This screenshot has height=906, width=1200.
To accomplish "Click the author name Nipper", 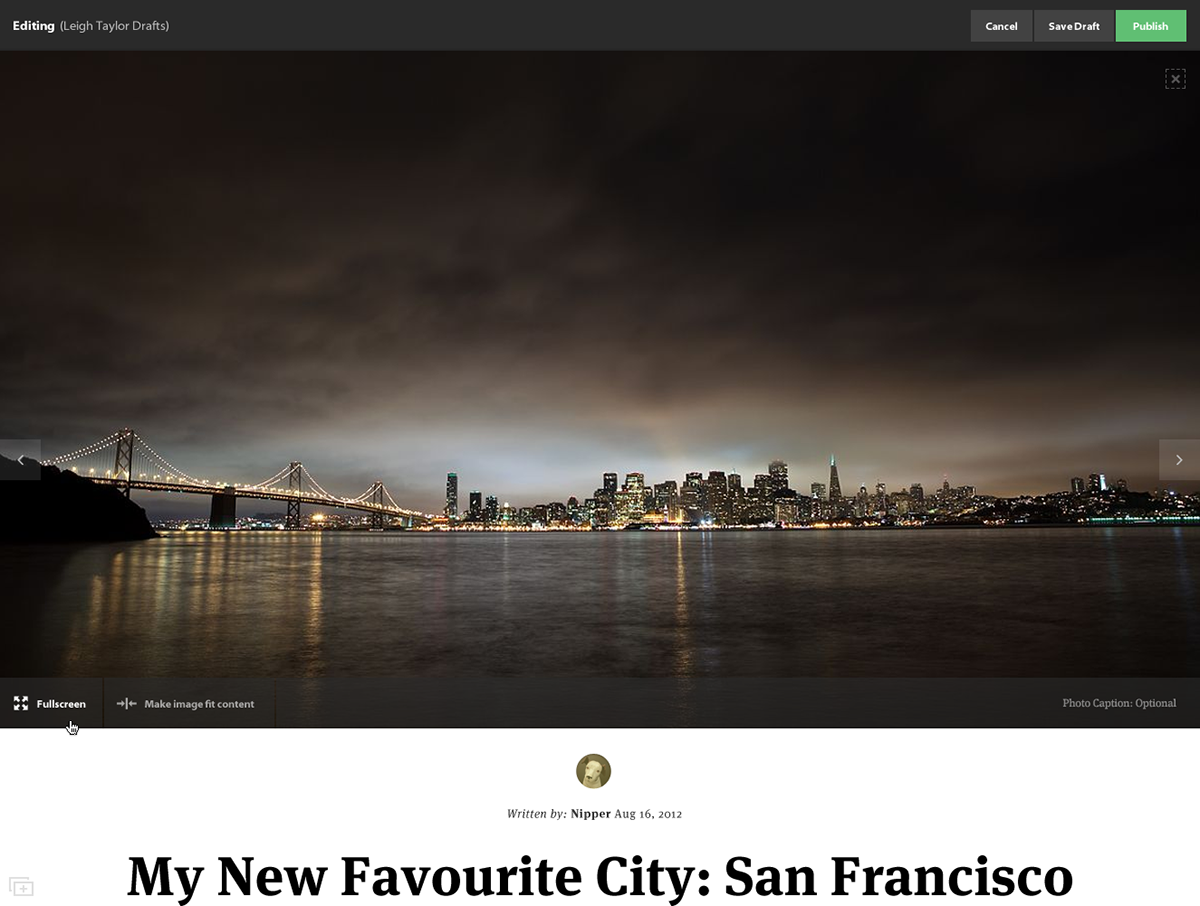I will [x=591, y=814].
